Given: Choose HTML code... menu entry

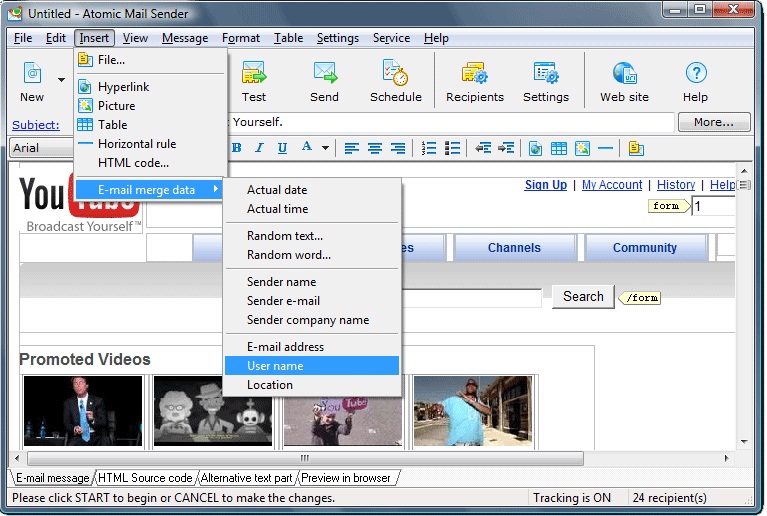Looking at the screenshot, I should (151, 163).
